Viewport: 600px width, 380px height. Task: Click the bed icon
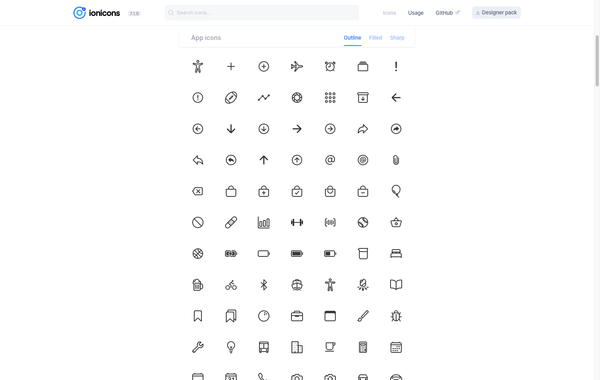tap(396, 254)
